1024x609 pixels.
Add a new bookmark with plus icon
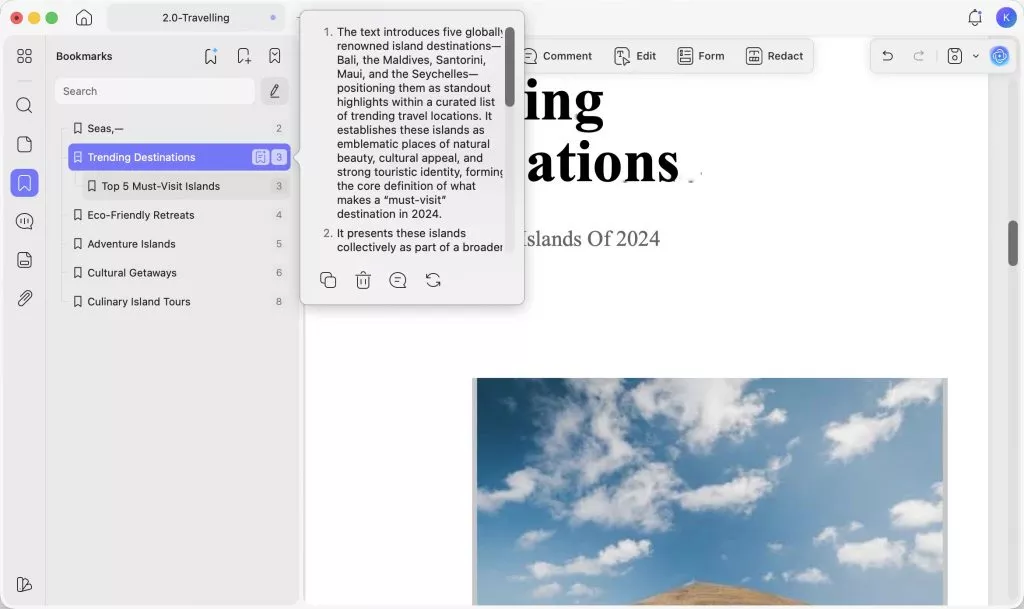click(244, 56)
